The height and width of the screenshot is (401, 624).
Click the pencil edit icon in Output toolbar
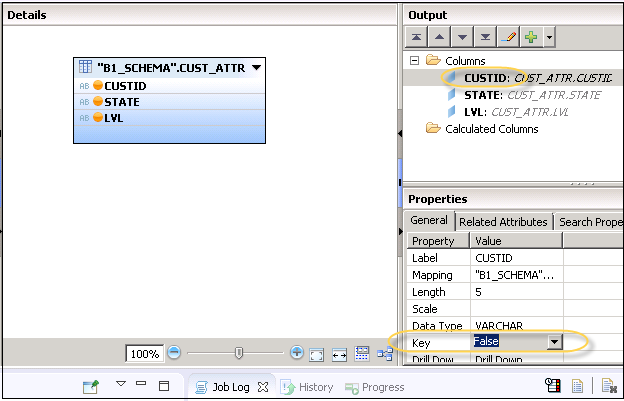pyautogui.click(x=508, y=37)
